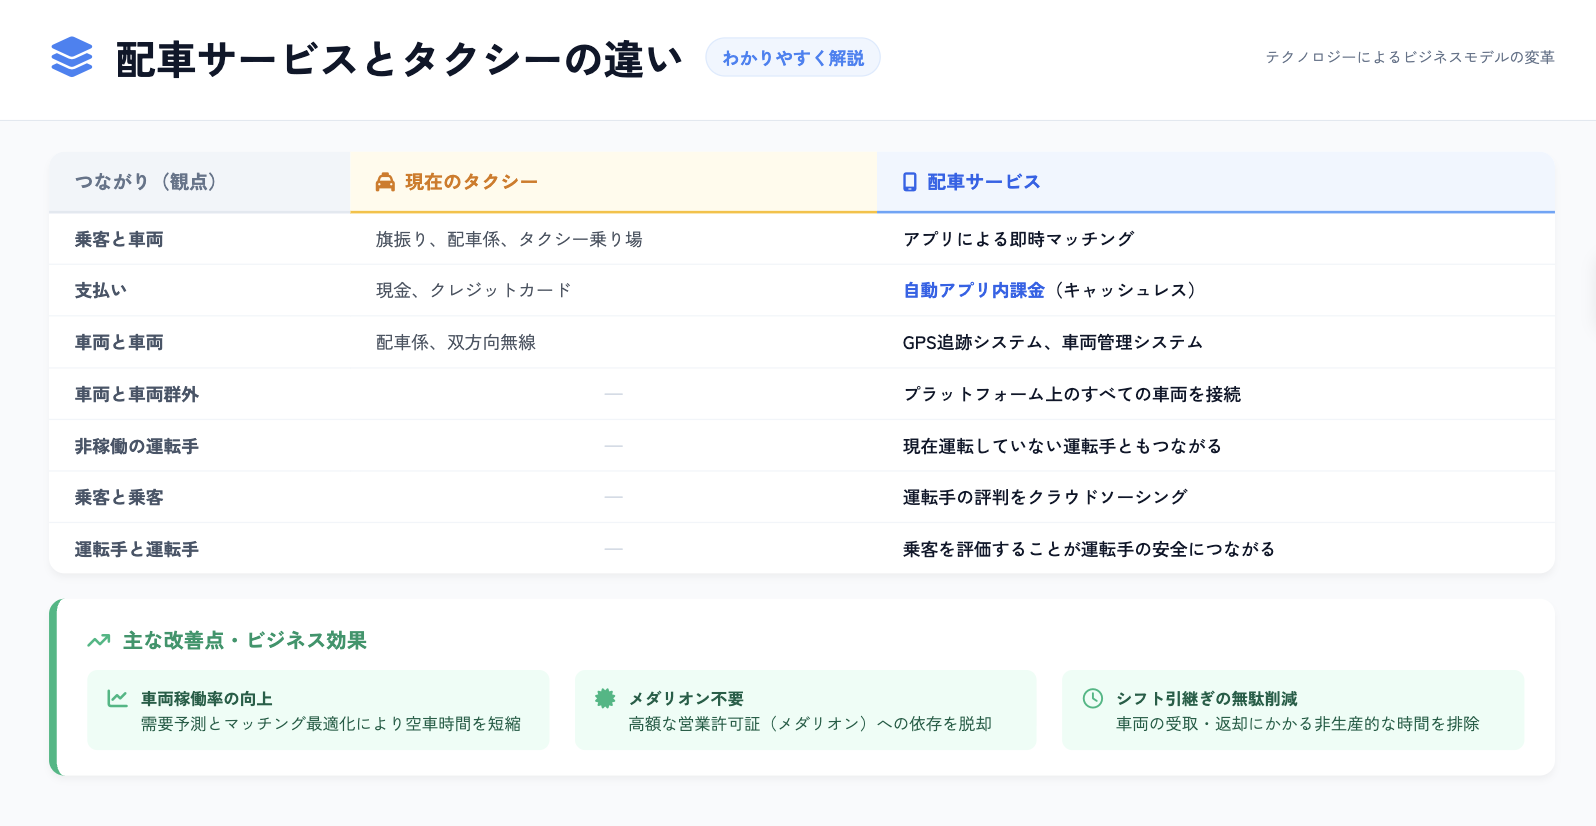Click the 乗客と車両 row label
1596x826 pixels.
click(x=119, y=239)
